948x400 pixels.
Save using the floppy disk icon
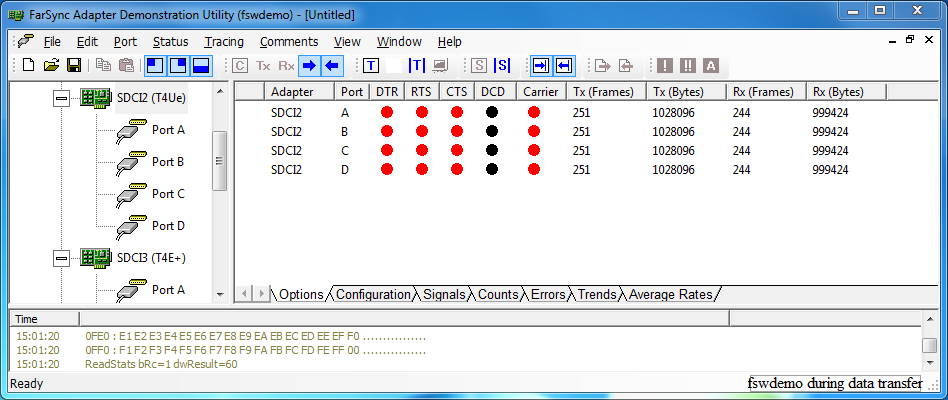coord(74,66)
